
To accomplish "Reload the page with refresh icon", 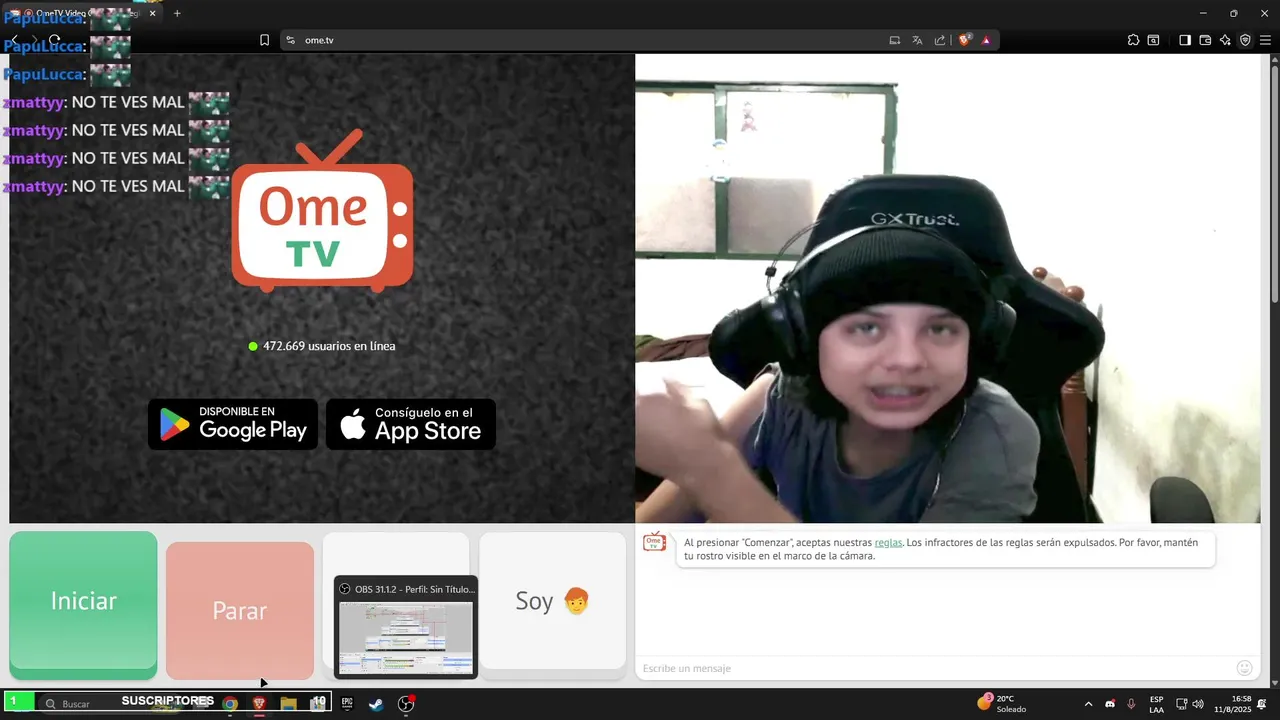I will coord(55,40).
